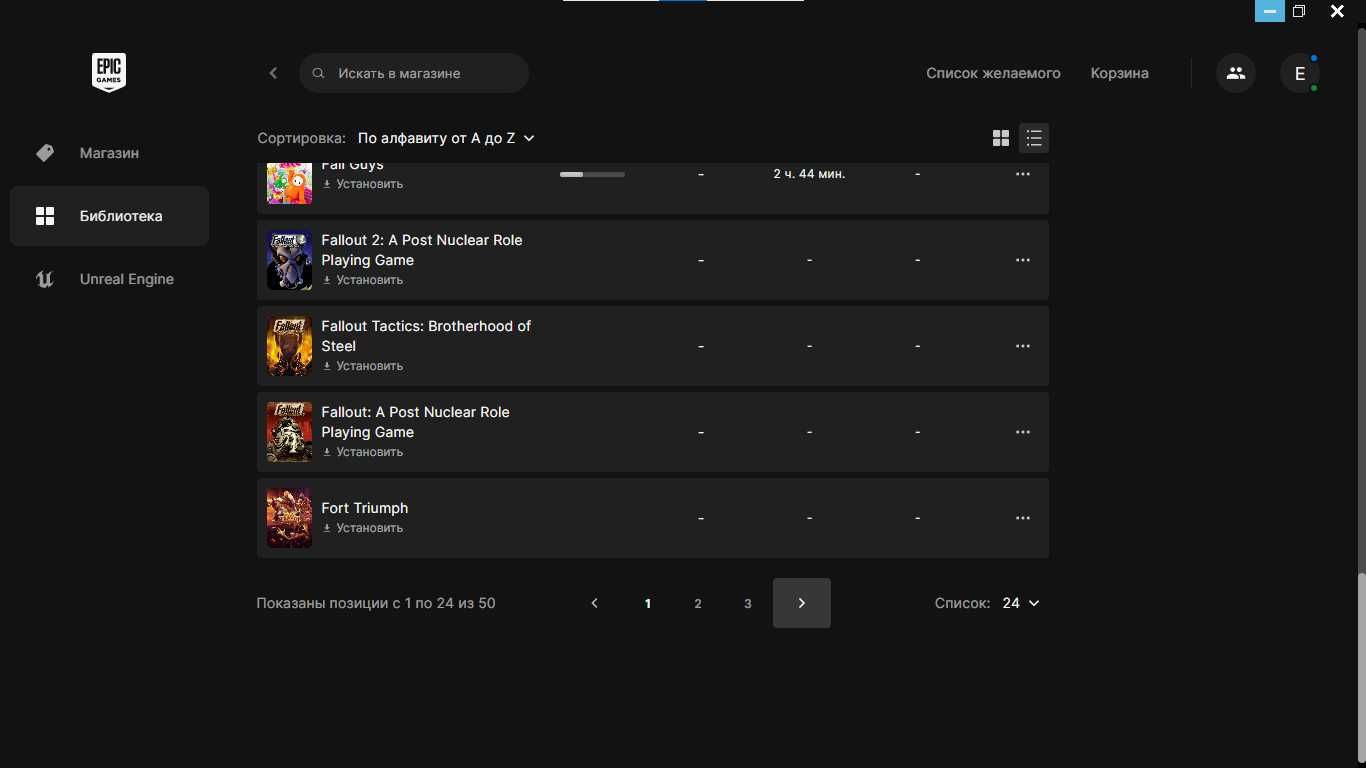Click the Fallout 2 game title
The height and width of the screenshot is (768, 1366).
click(x=421, y=250)
